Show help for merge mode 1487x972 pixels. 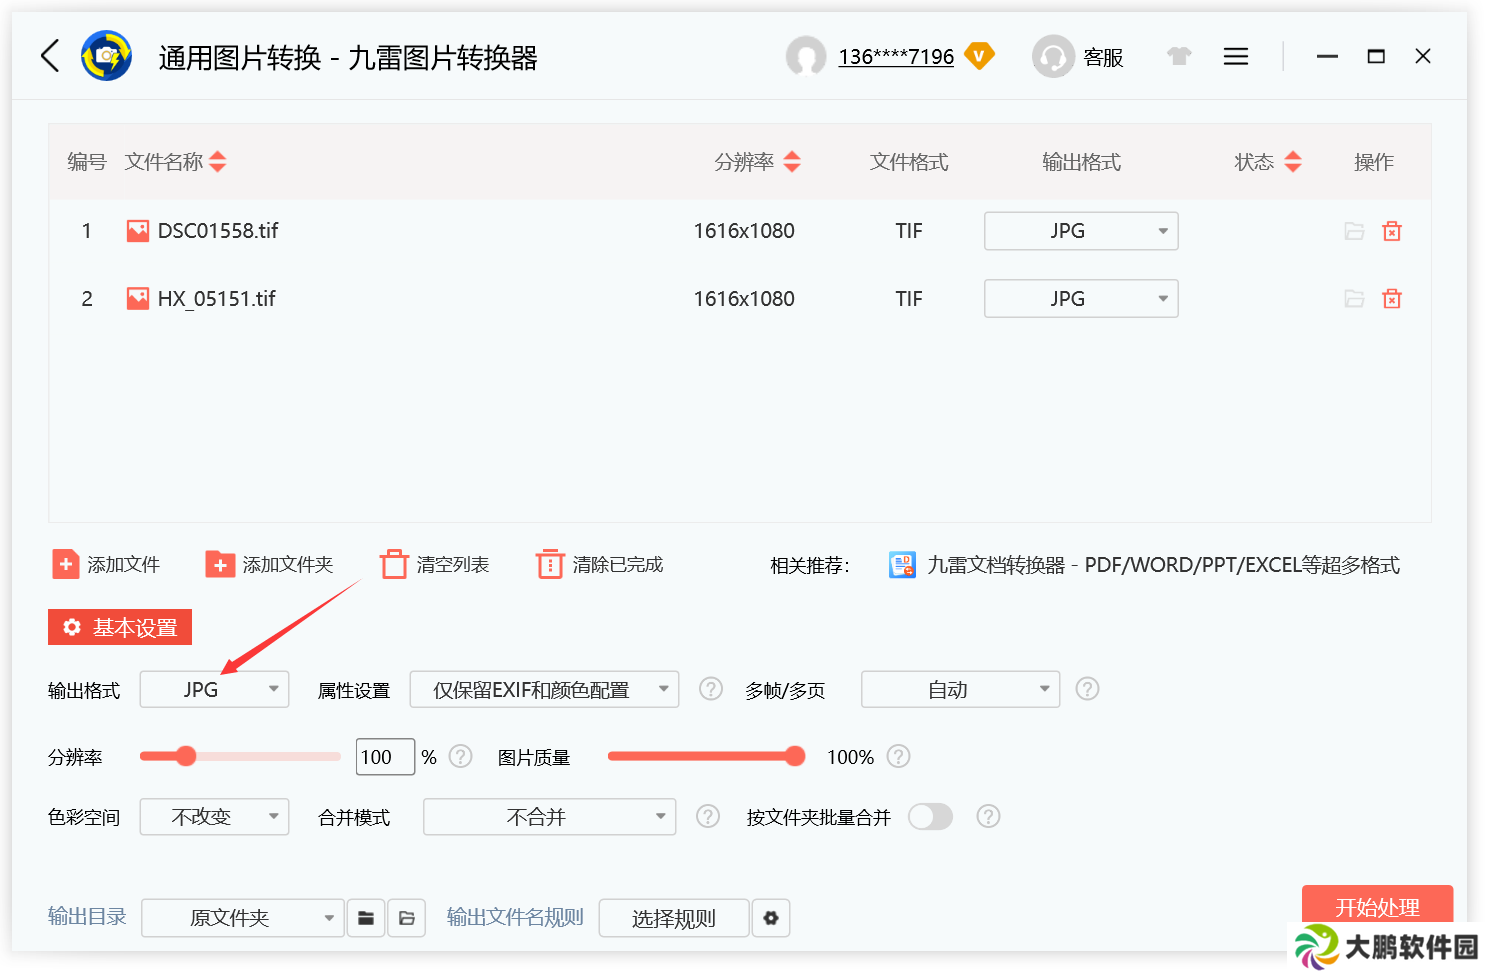(708, 817)
